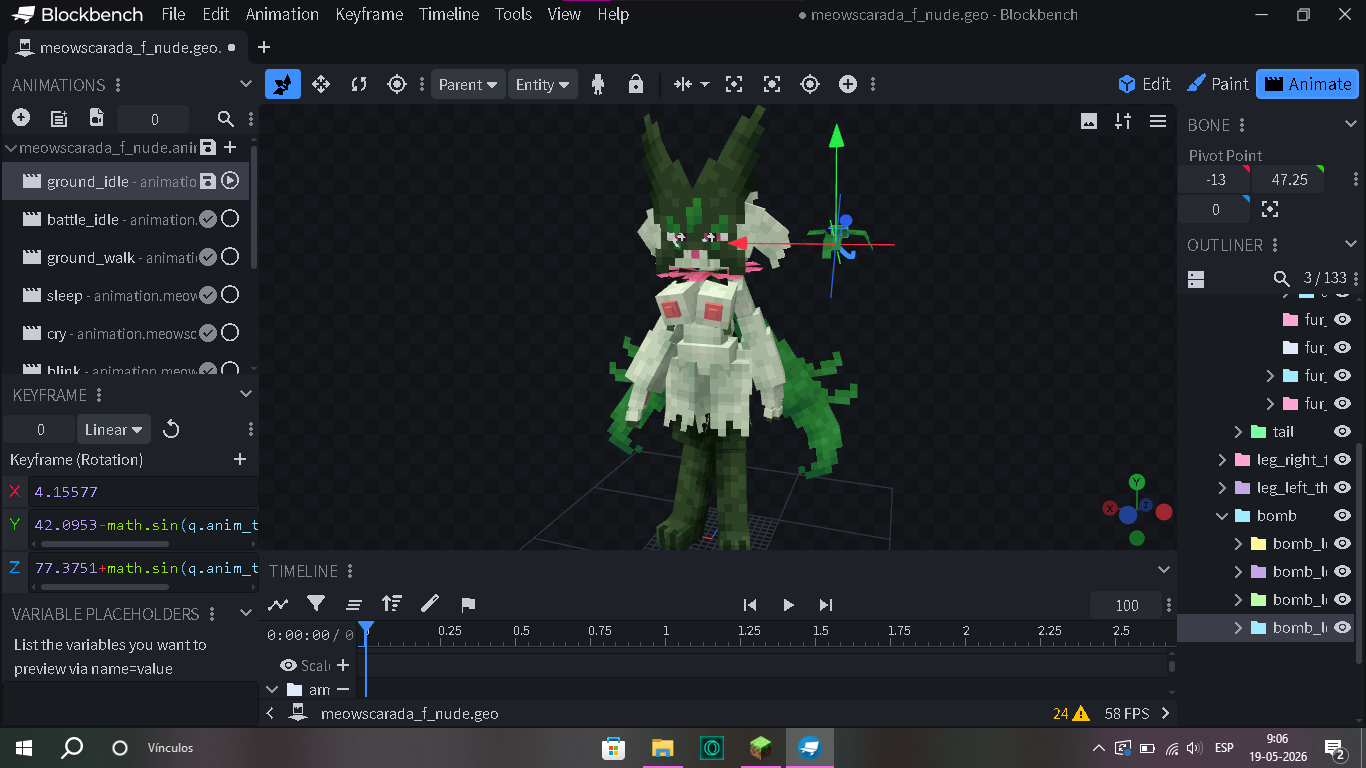
Task: Click the timeline filter funnel icon
Action: click(x=316, y=604)
